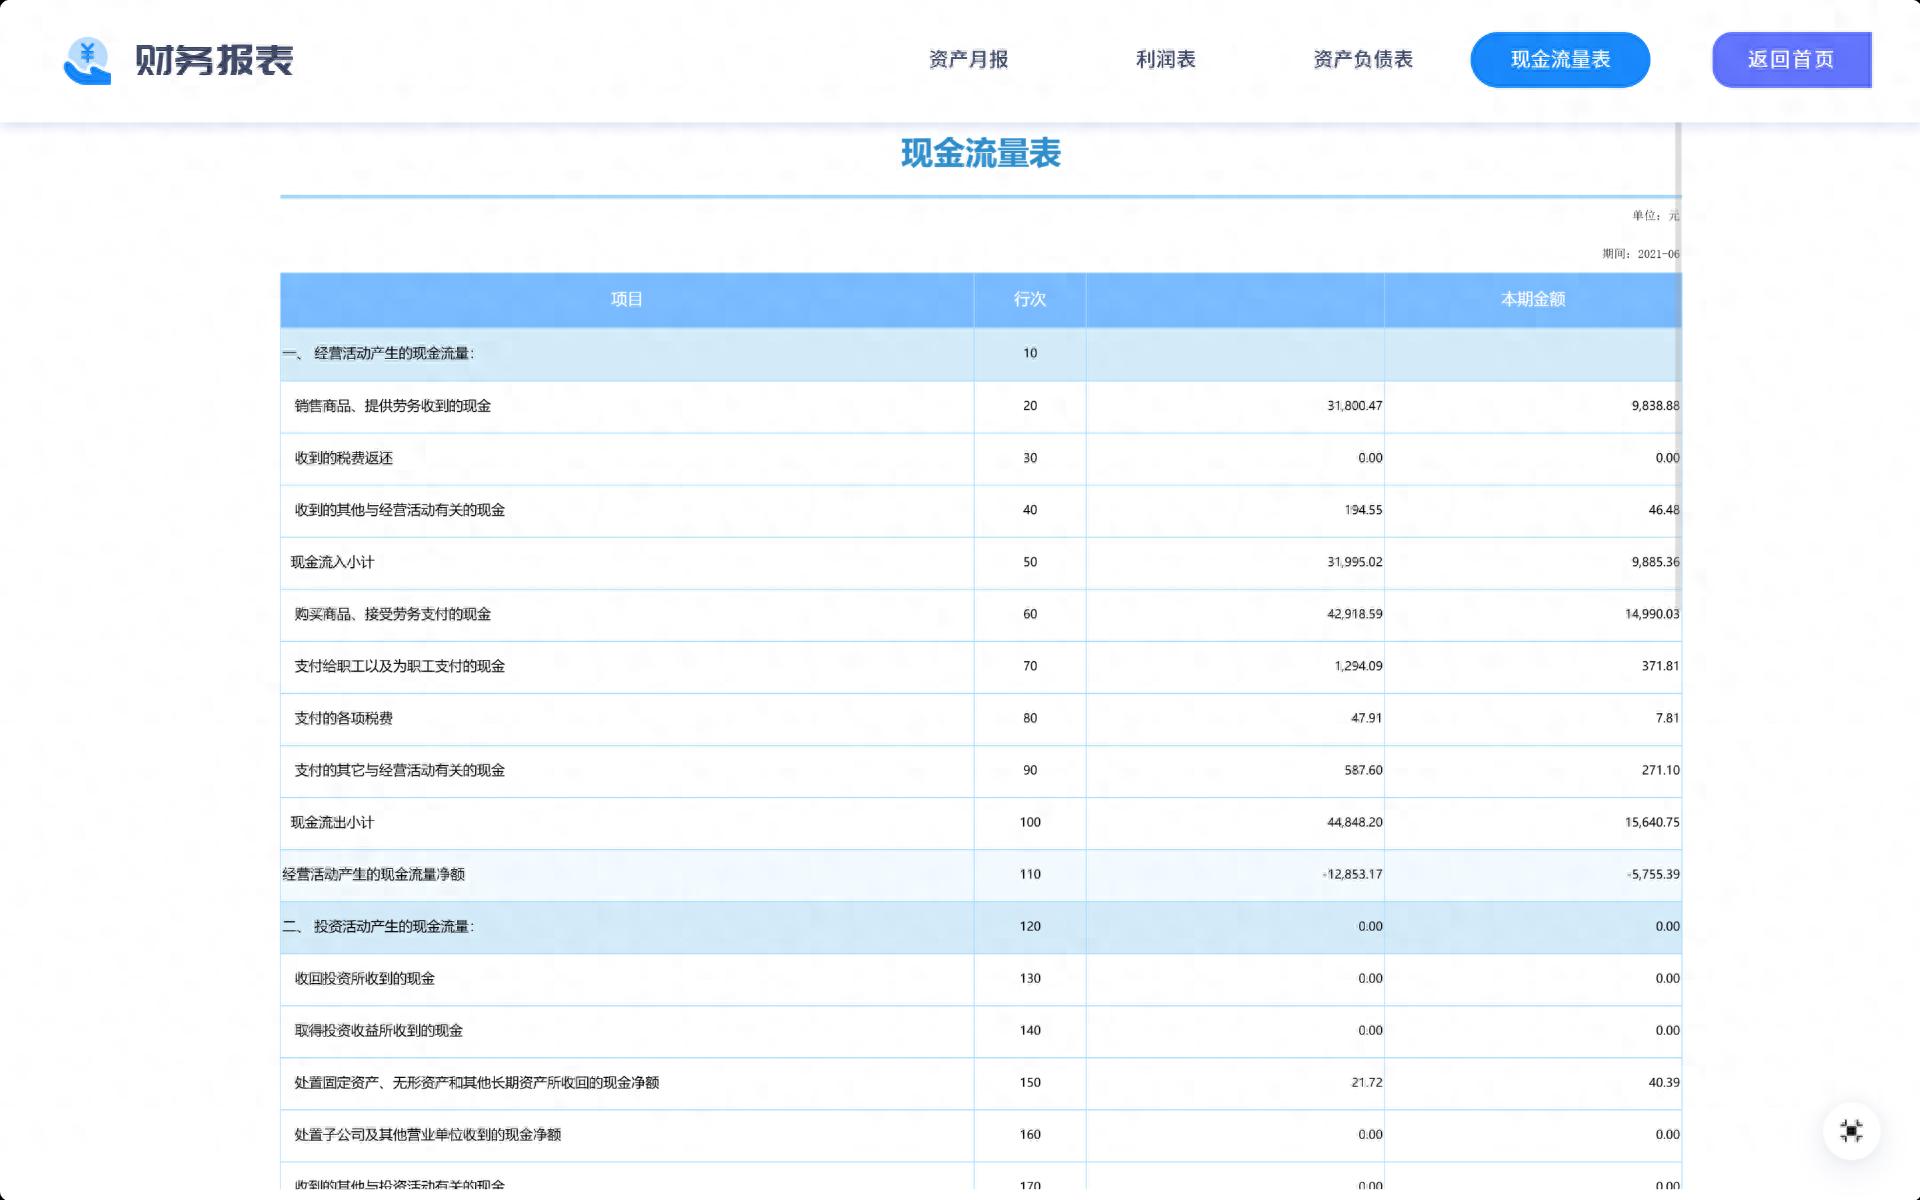Click the shrink/fullscreen icon at bottom right
Viewport: 1920px width, 1200px height.
1851,1130
